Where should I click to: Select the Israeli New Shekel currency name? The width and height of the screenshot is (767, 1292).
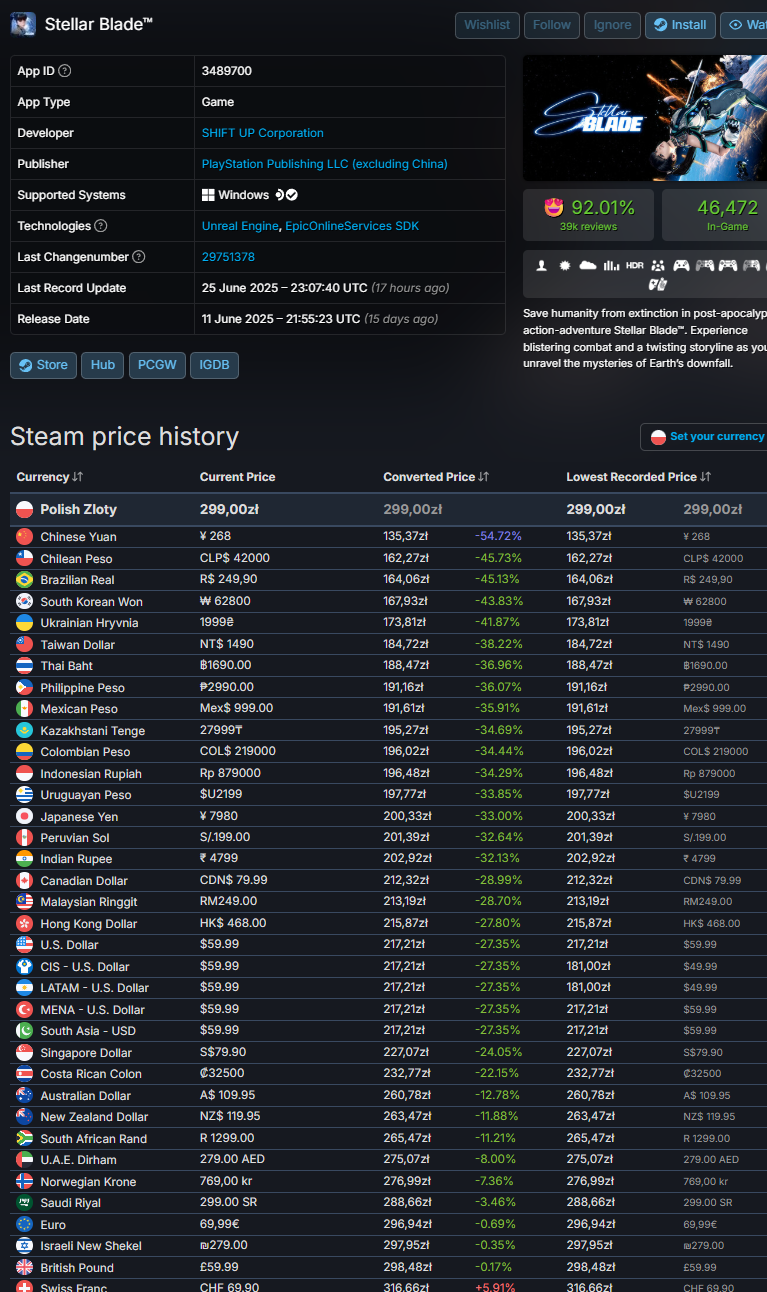click(91, 1246)
